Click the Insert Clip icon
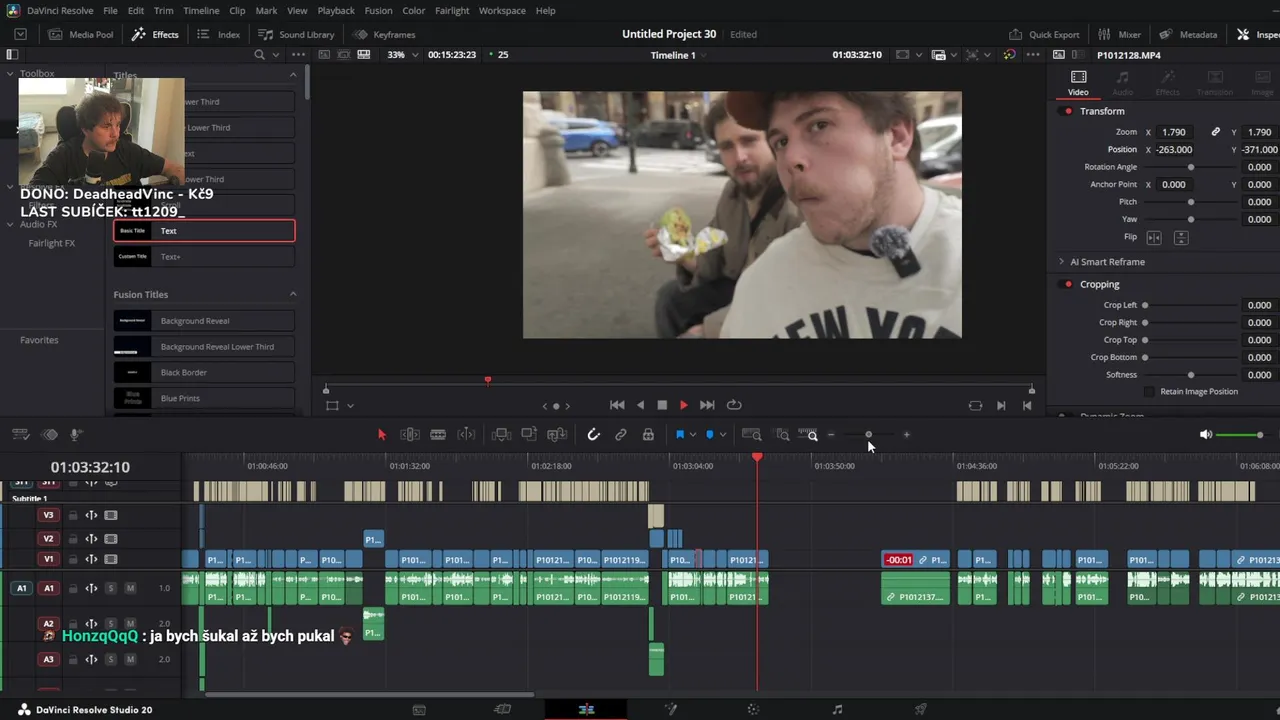1280x720 pixels. click(501, 435)
